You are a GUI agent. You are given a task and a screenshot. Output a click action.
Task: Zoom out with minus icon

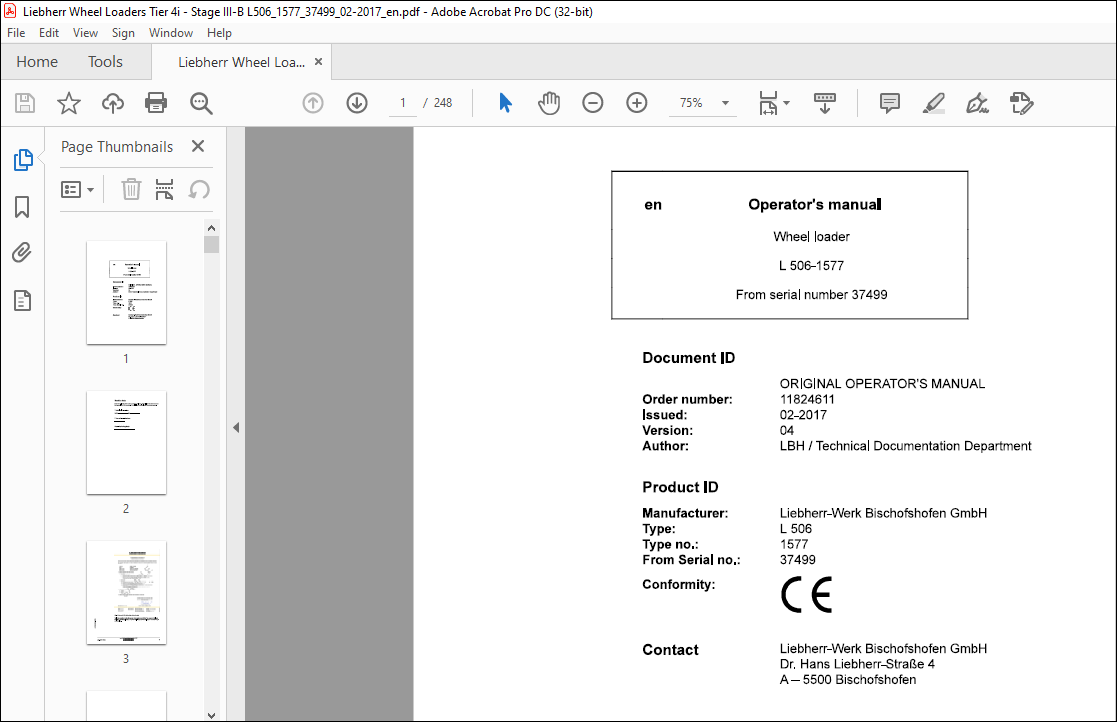pos(593,103)
